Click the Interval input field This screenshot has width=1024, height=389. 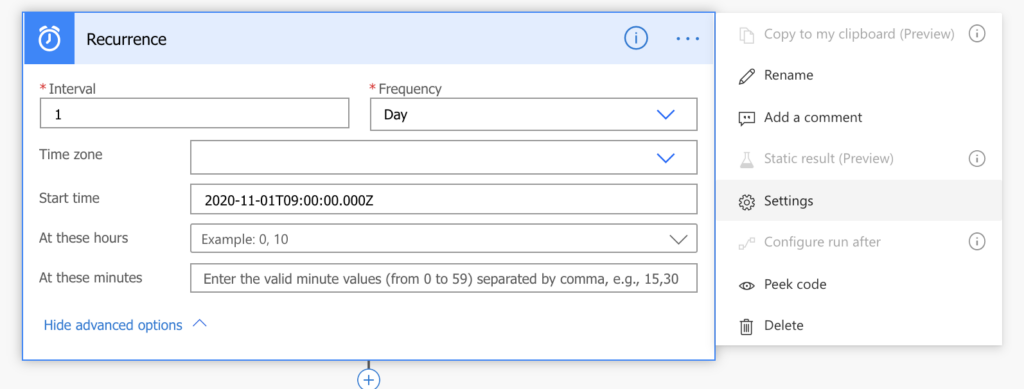pyautogui.click(x=195, y=114)
